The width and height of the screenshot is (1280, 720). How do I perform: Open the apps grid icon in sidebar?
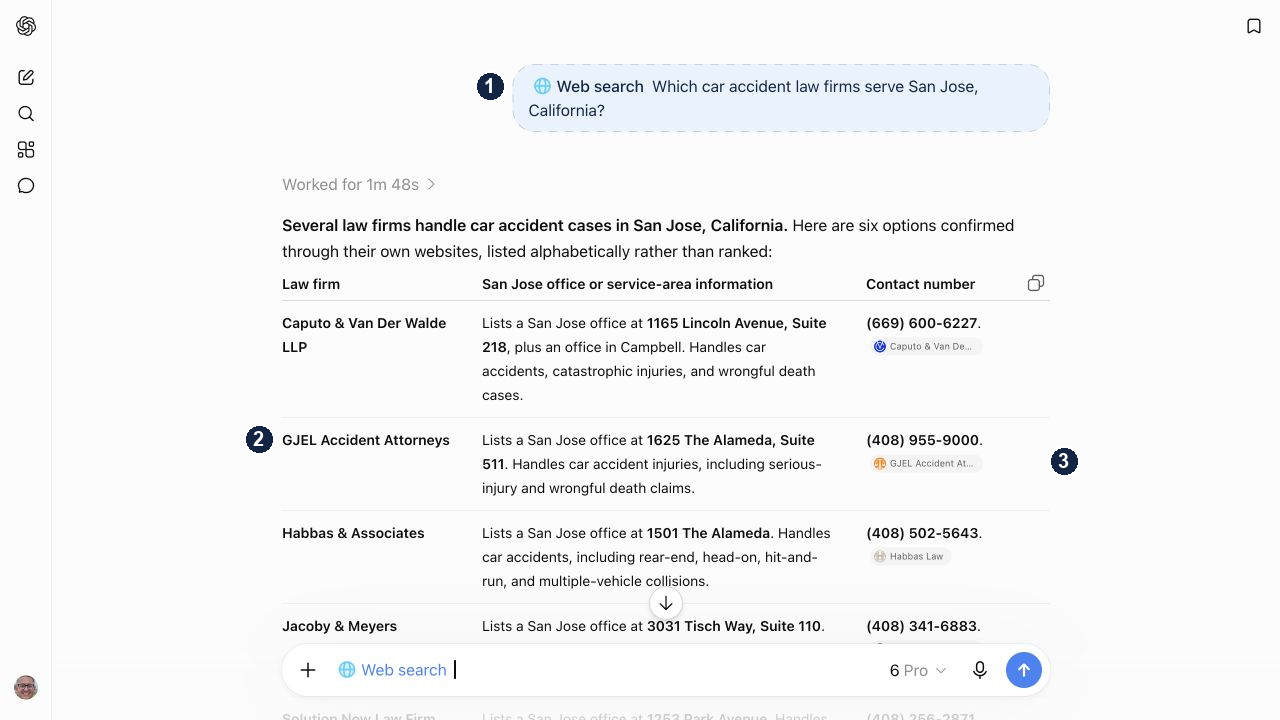coord(26,150)
